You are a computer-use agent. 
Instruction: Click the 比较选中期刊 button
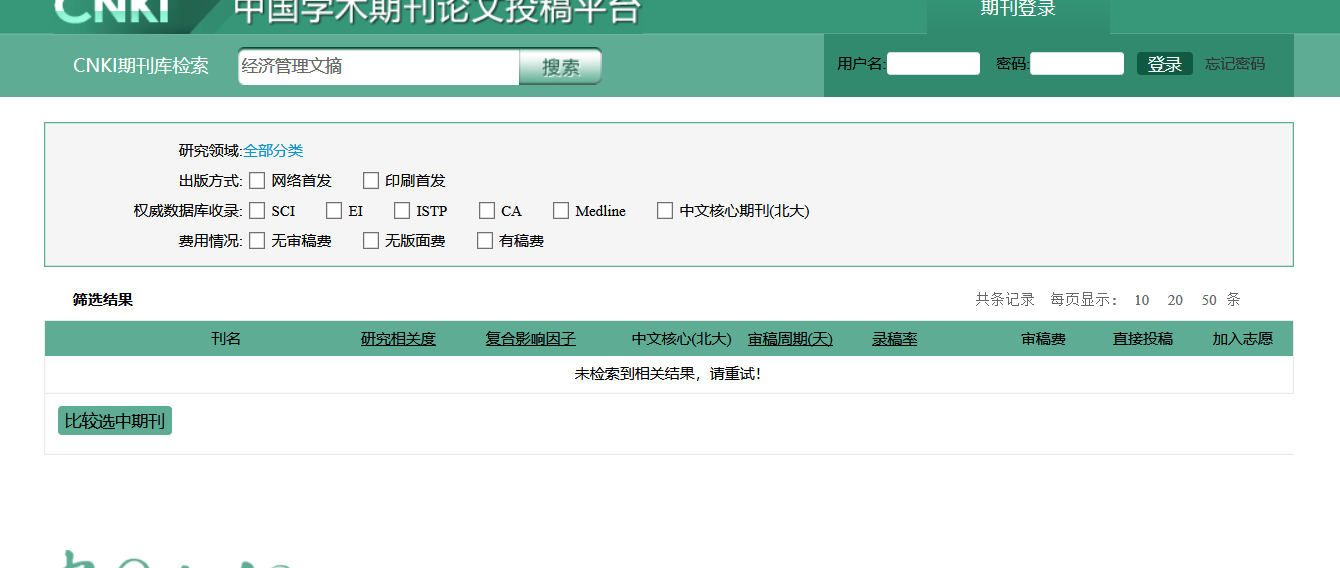pos(115,421)
